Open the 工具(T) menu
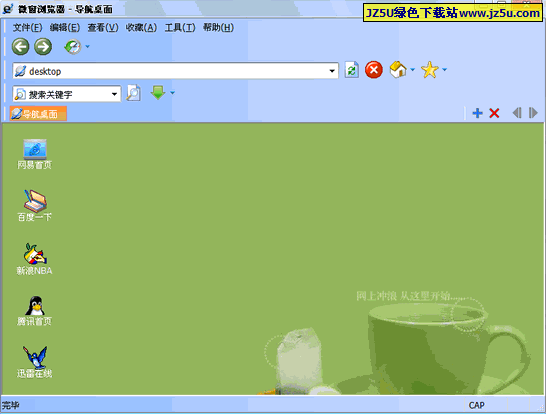 pos(180,28)
